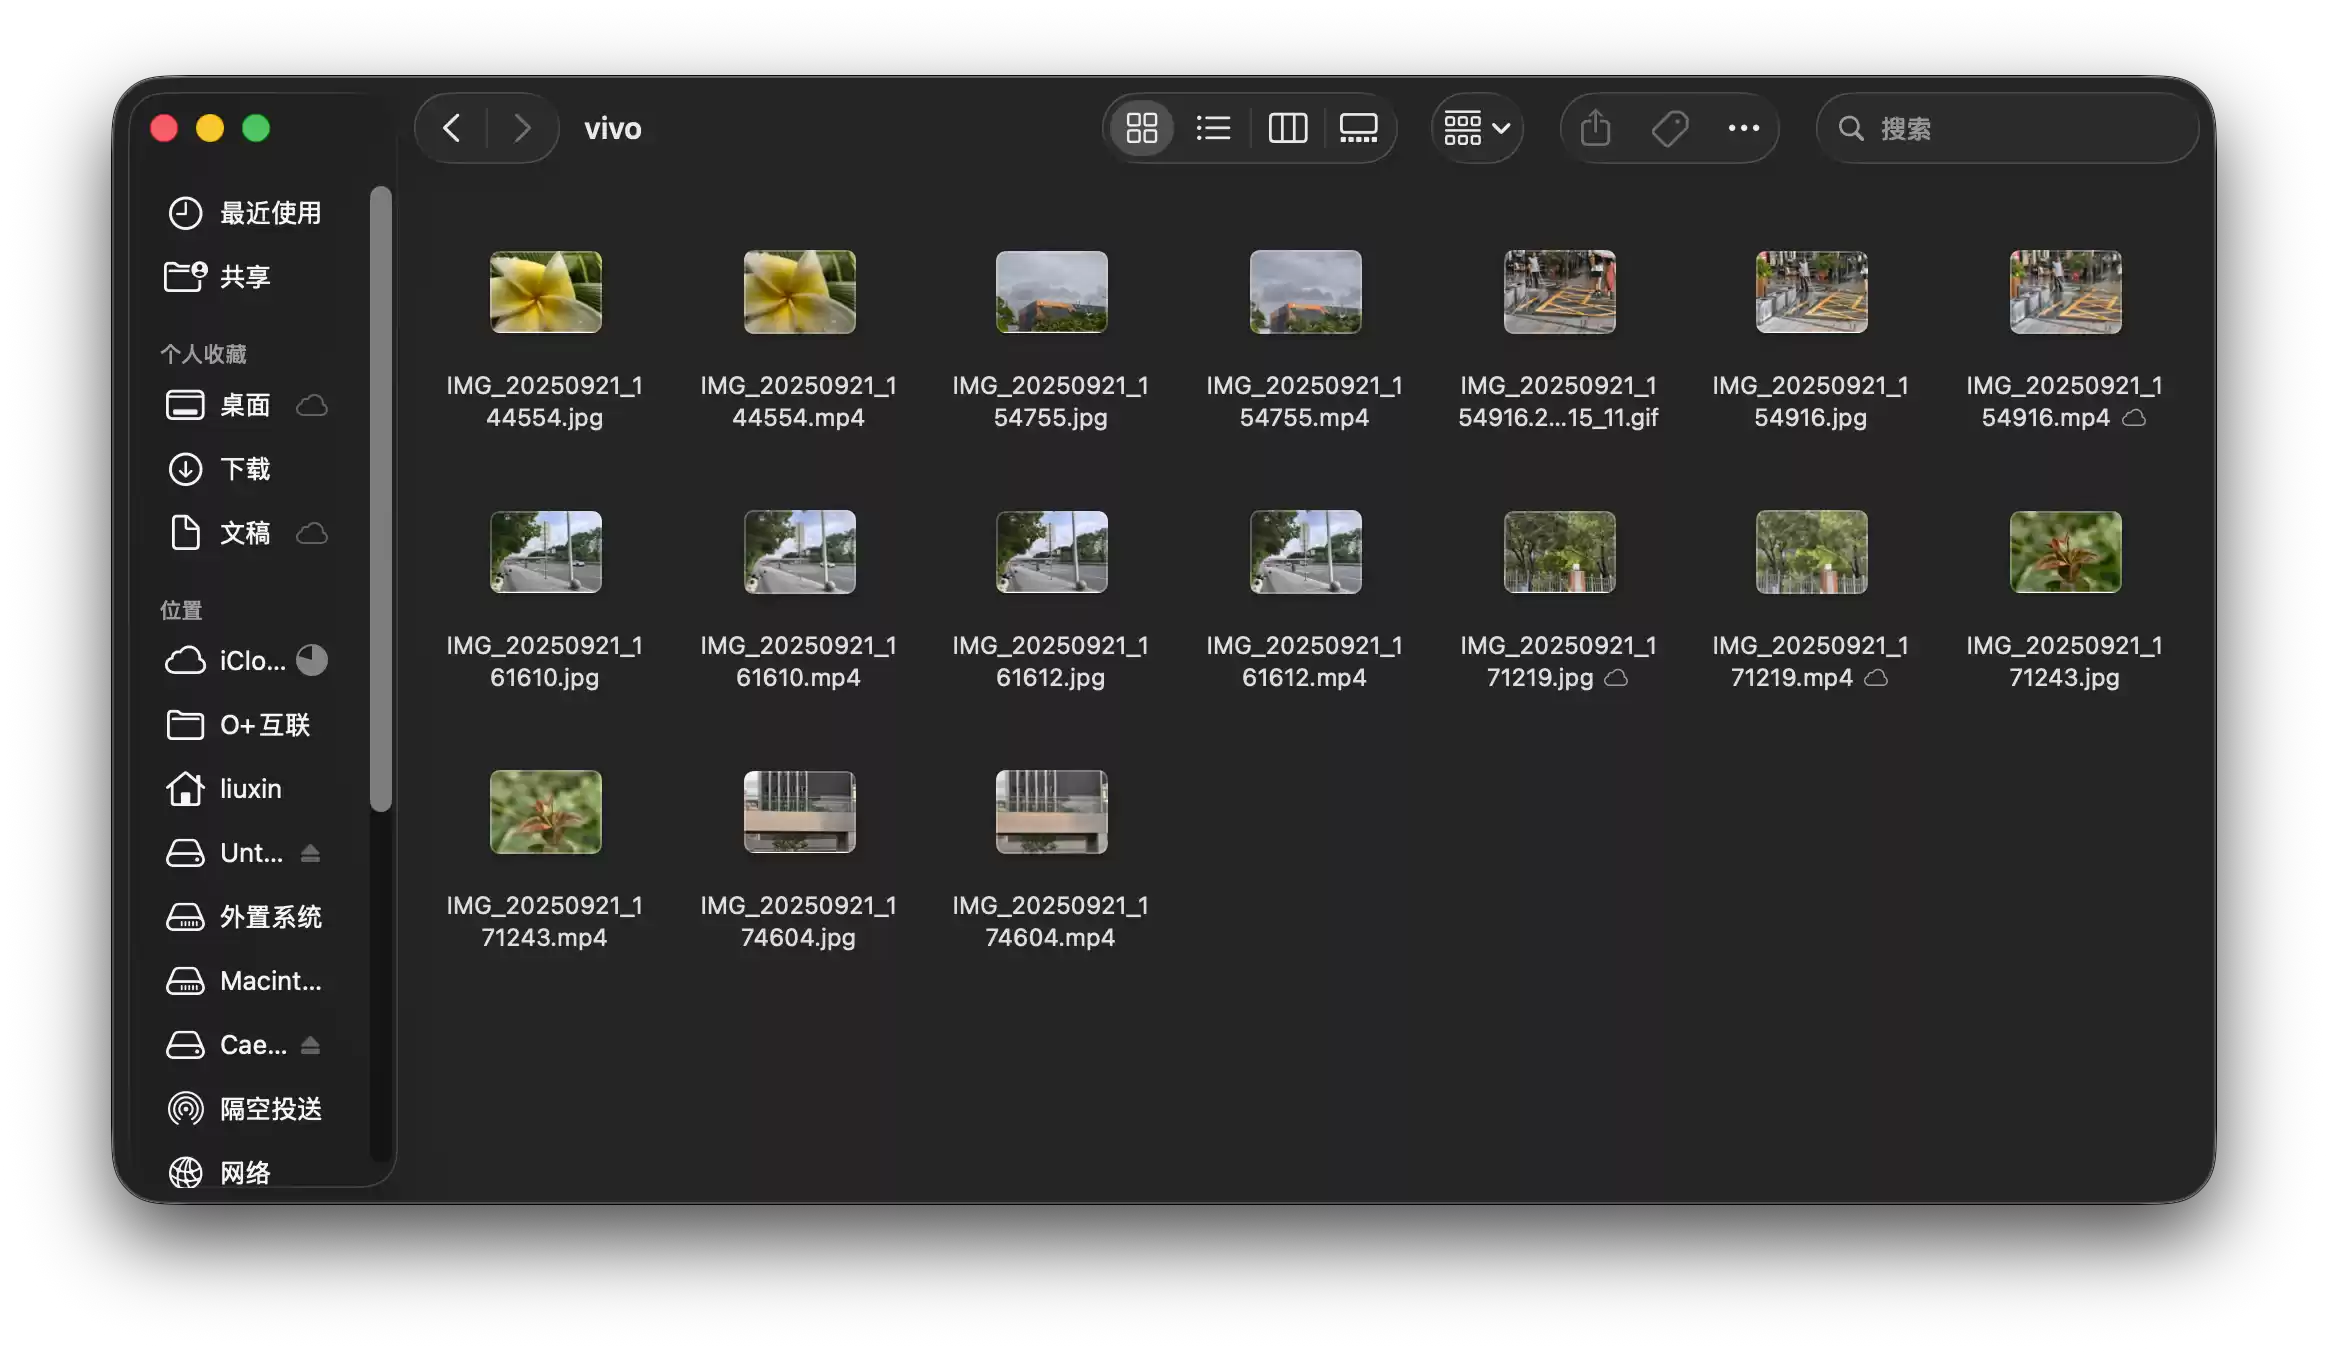This screenshot has width=2328, height=1352.
Task: Click the sidebar scrollbar
Action: (380, 500)
